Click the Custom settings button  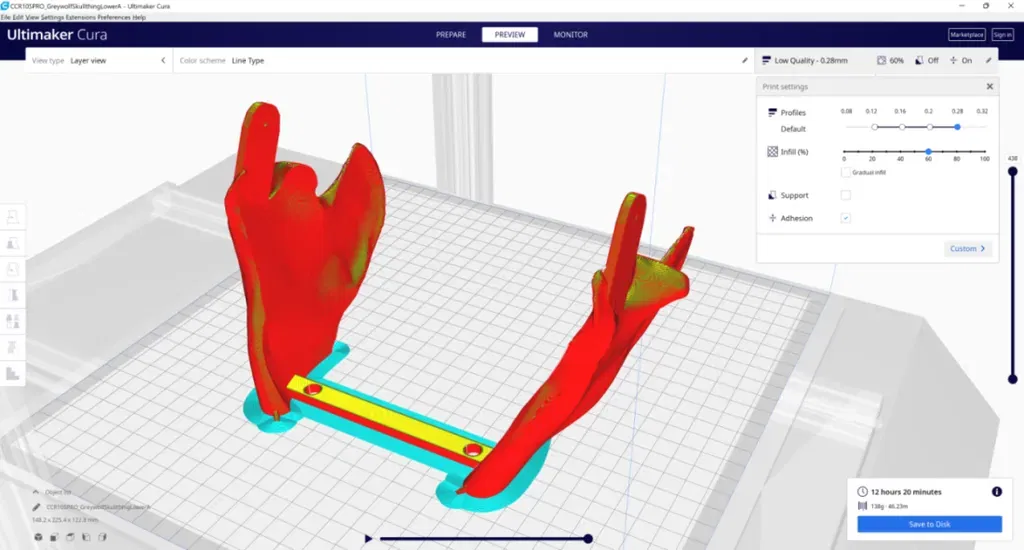coord(967,248)
